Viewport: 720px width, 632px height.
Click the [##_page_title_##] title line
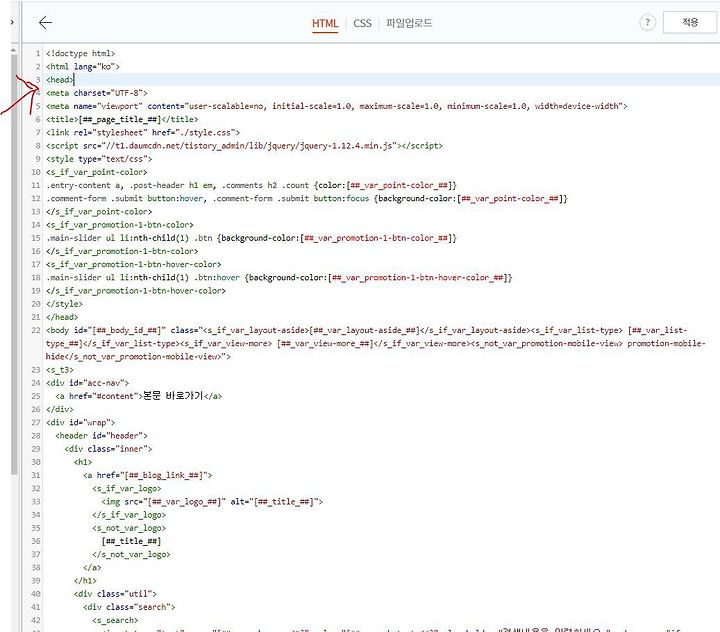pyautogui.click(x=122, y=119)
